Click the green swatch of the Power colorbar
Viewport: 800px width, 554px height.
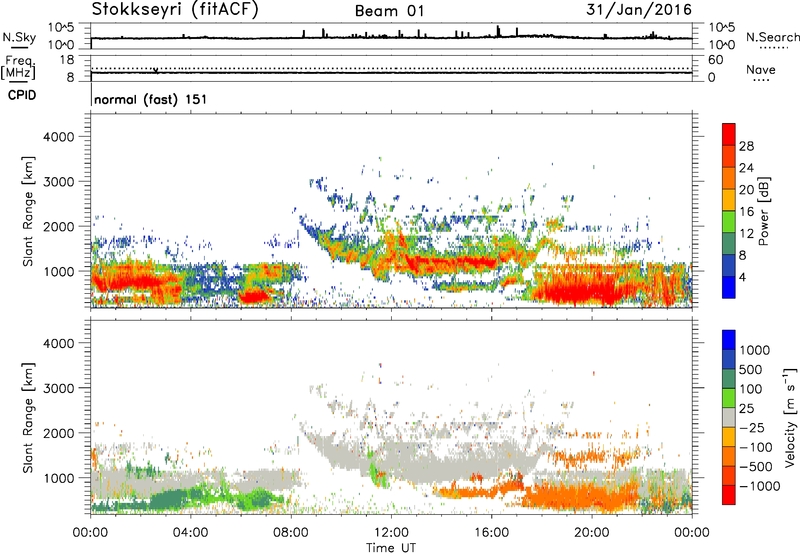[729, 222]
